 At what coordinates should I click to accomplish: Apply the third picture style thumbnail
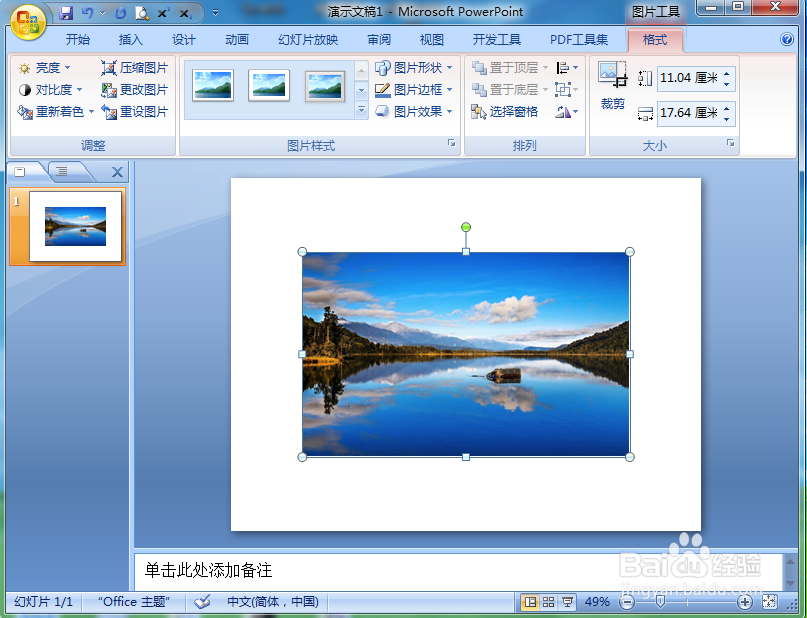325,86
